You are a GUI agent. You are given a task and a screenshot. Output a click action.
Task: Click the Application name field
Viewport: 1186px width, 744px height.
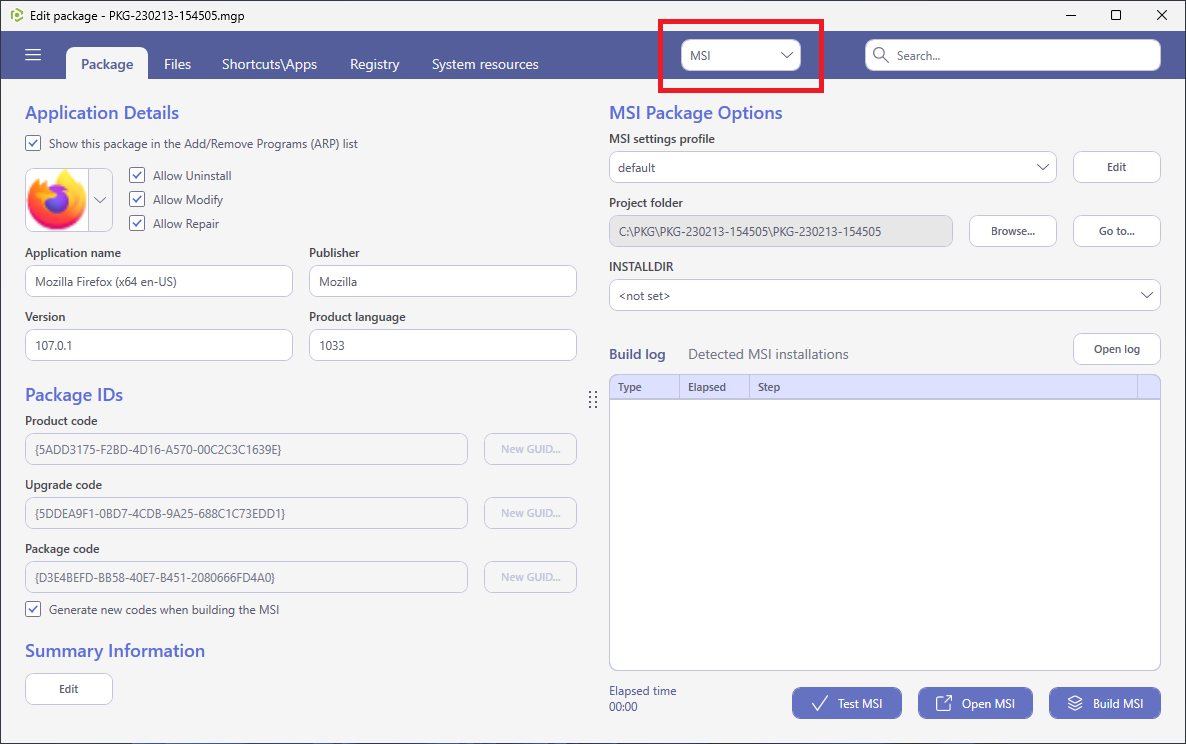tap(159, 281)
